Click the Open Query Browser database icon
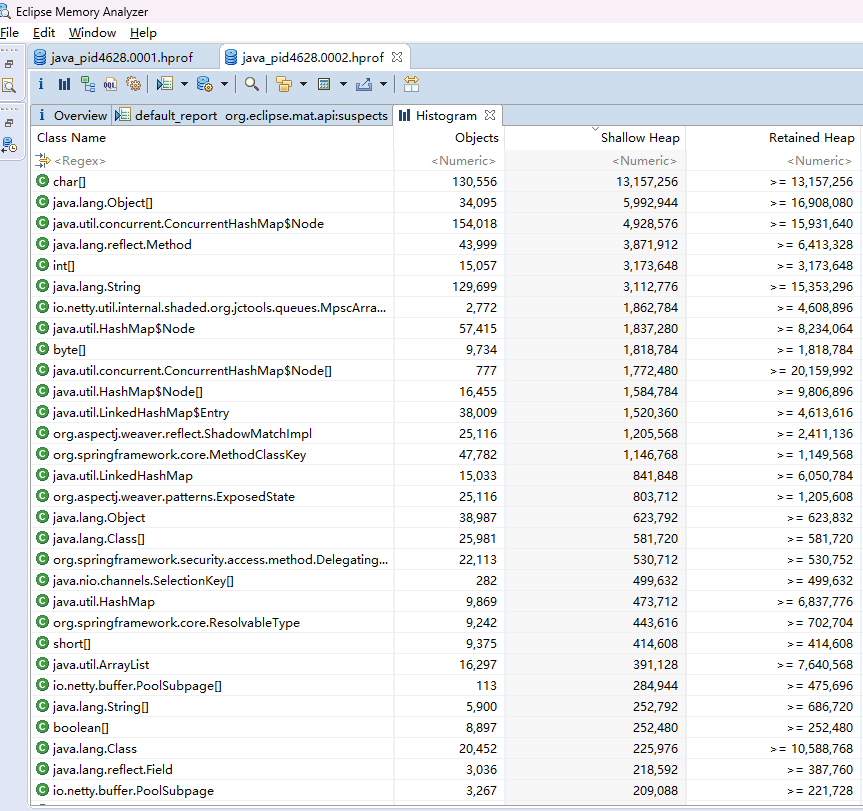The width and height of the screenshot is (863, 811). [205, 84]
